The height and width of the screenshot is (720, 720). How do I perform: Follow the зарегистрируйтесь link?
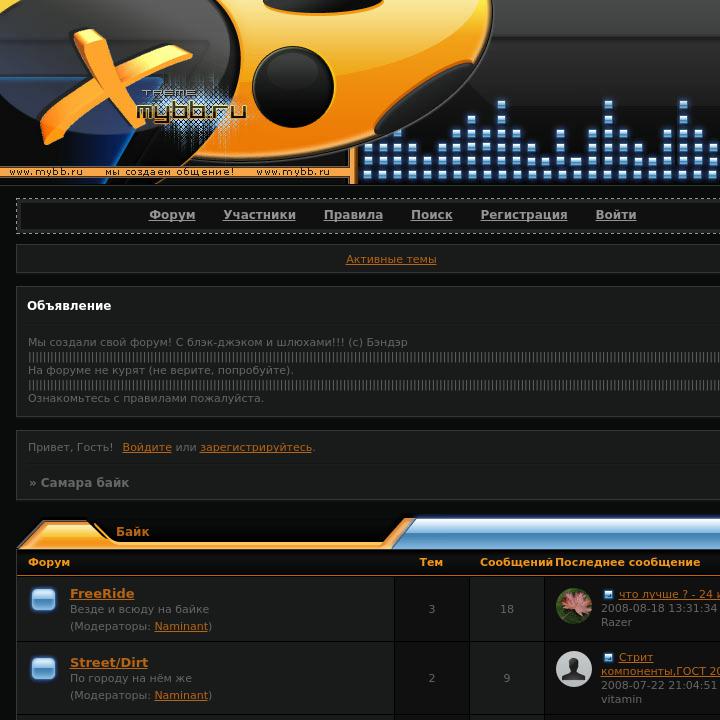(256, 447)
